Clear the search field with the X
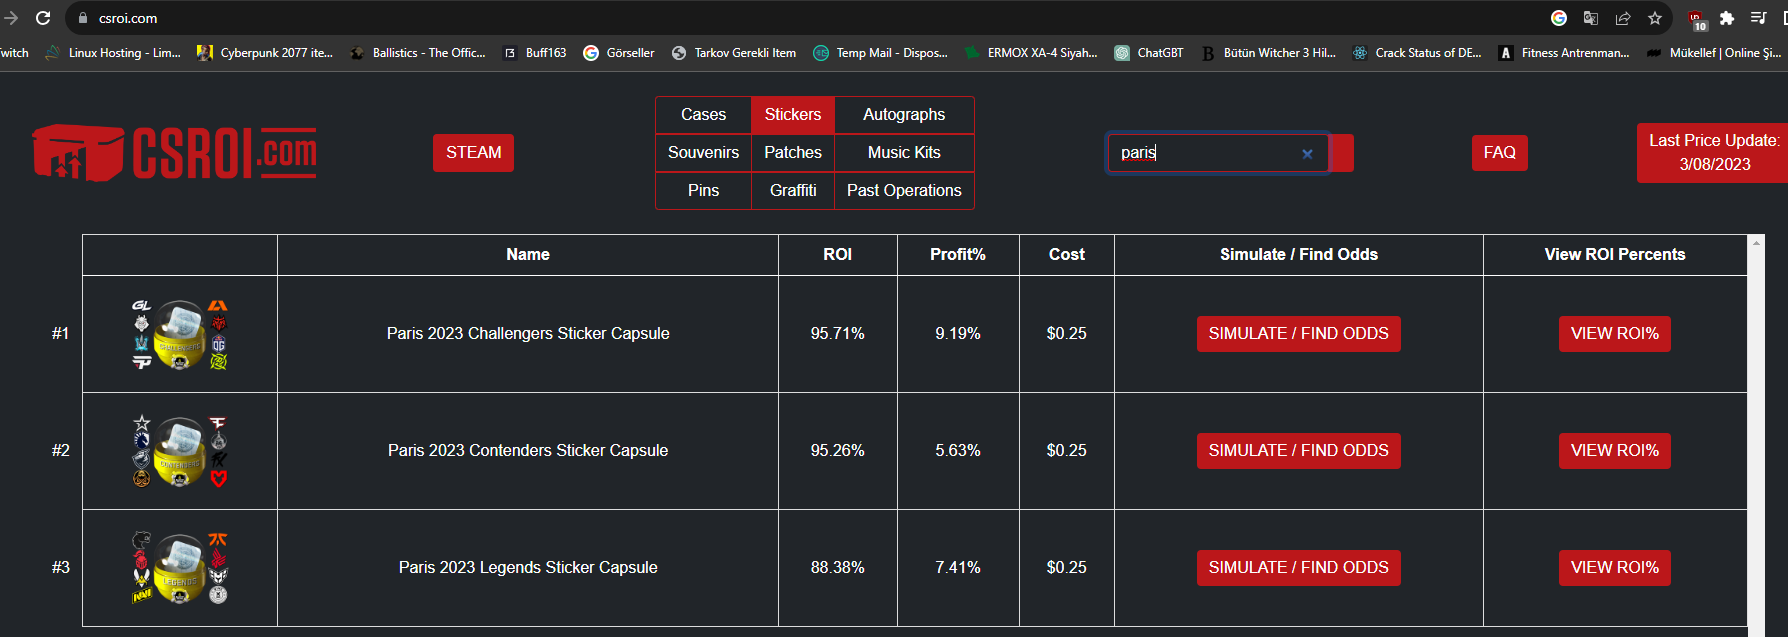This screenshot has height=637, width=1788. click(1307, 154)
